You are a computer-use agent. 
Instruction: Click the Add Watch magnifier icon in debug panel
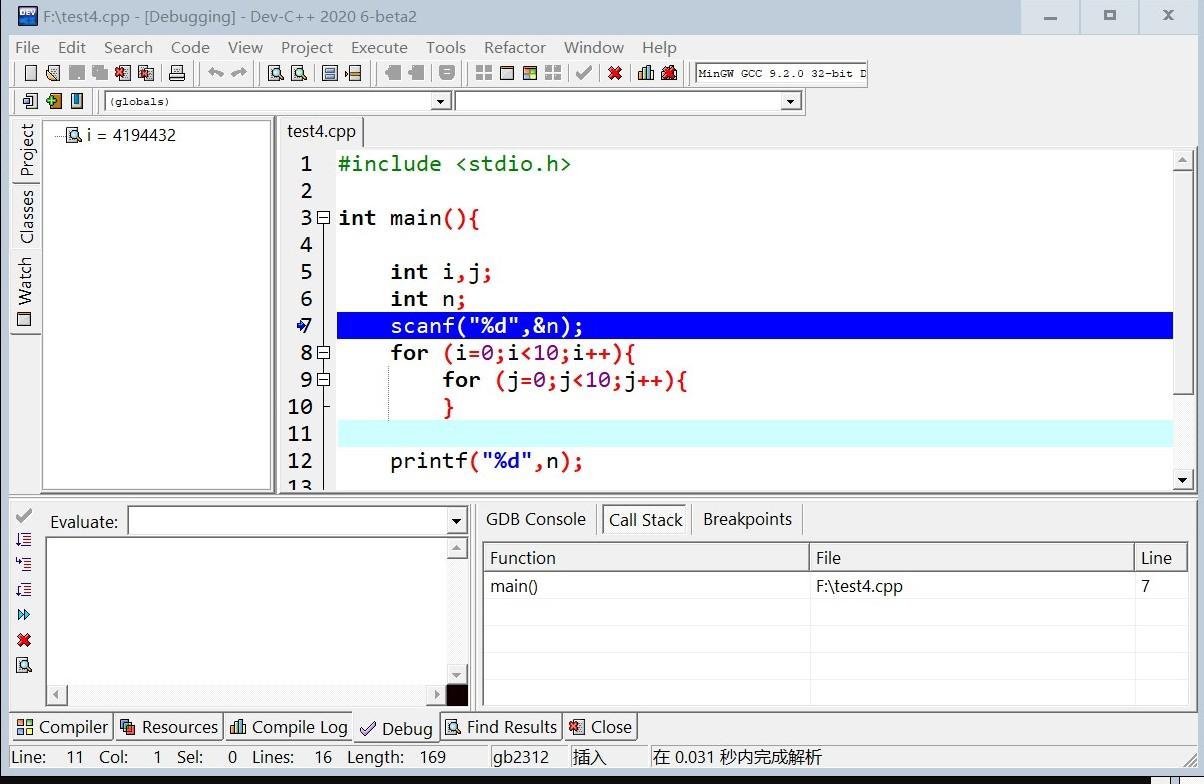[24, 665]
